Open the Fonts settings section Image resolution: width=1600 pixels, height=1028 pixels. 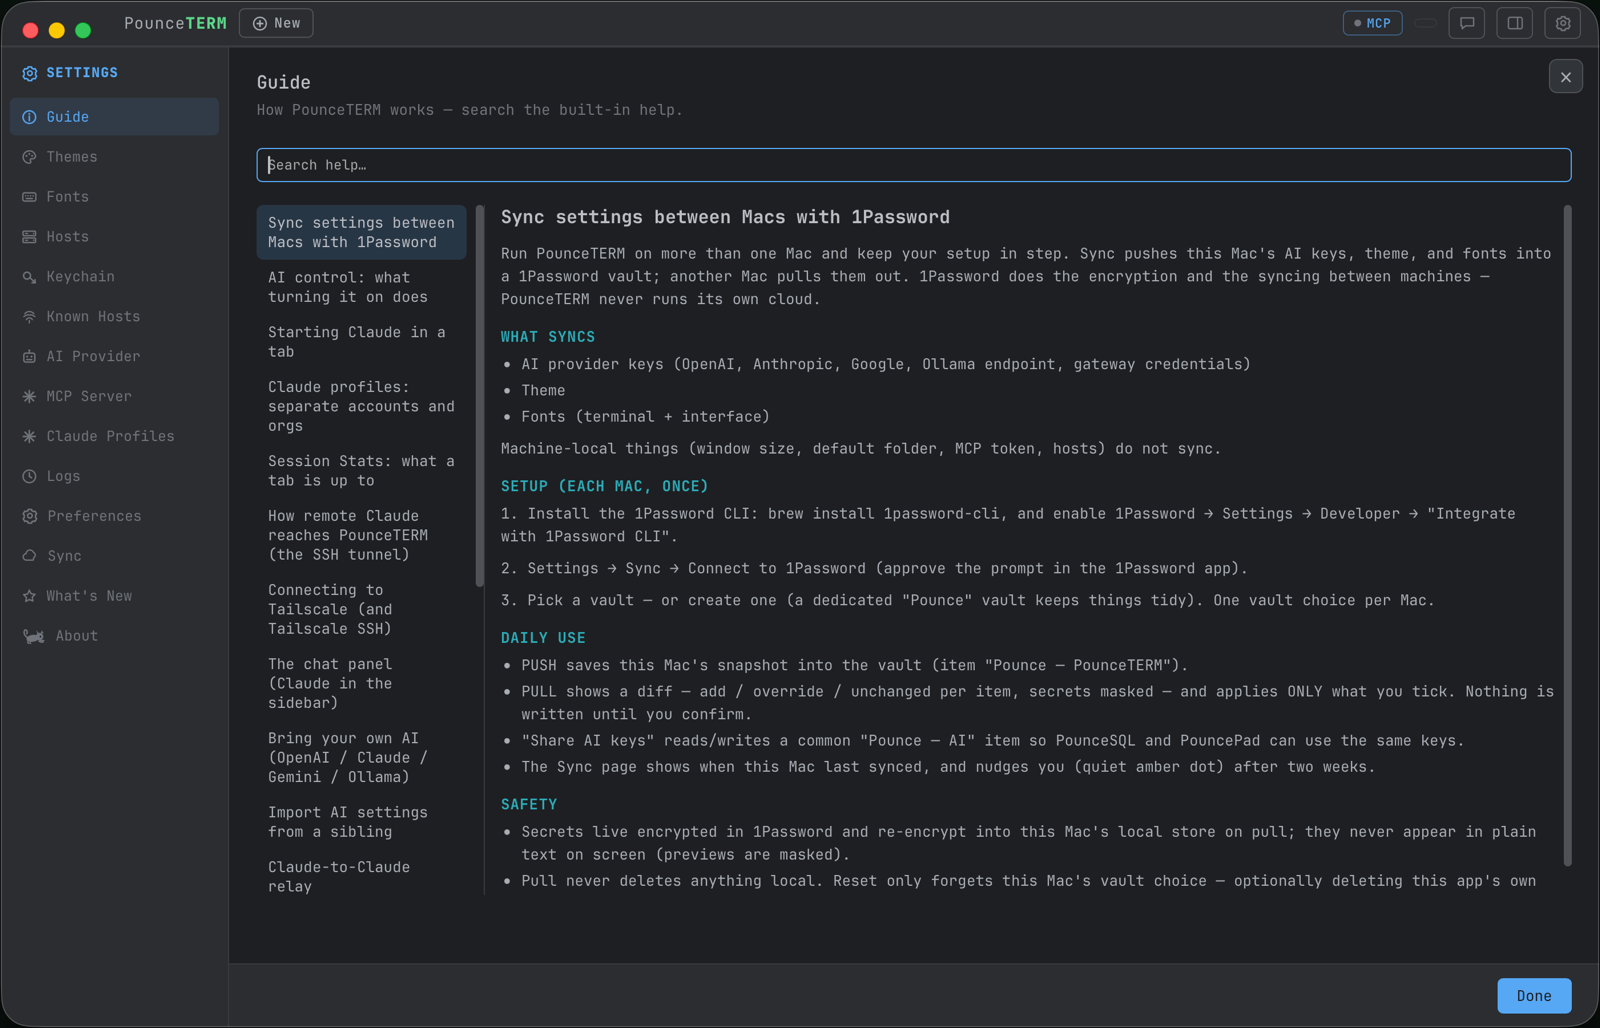point(114,197)
